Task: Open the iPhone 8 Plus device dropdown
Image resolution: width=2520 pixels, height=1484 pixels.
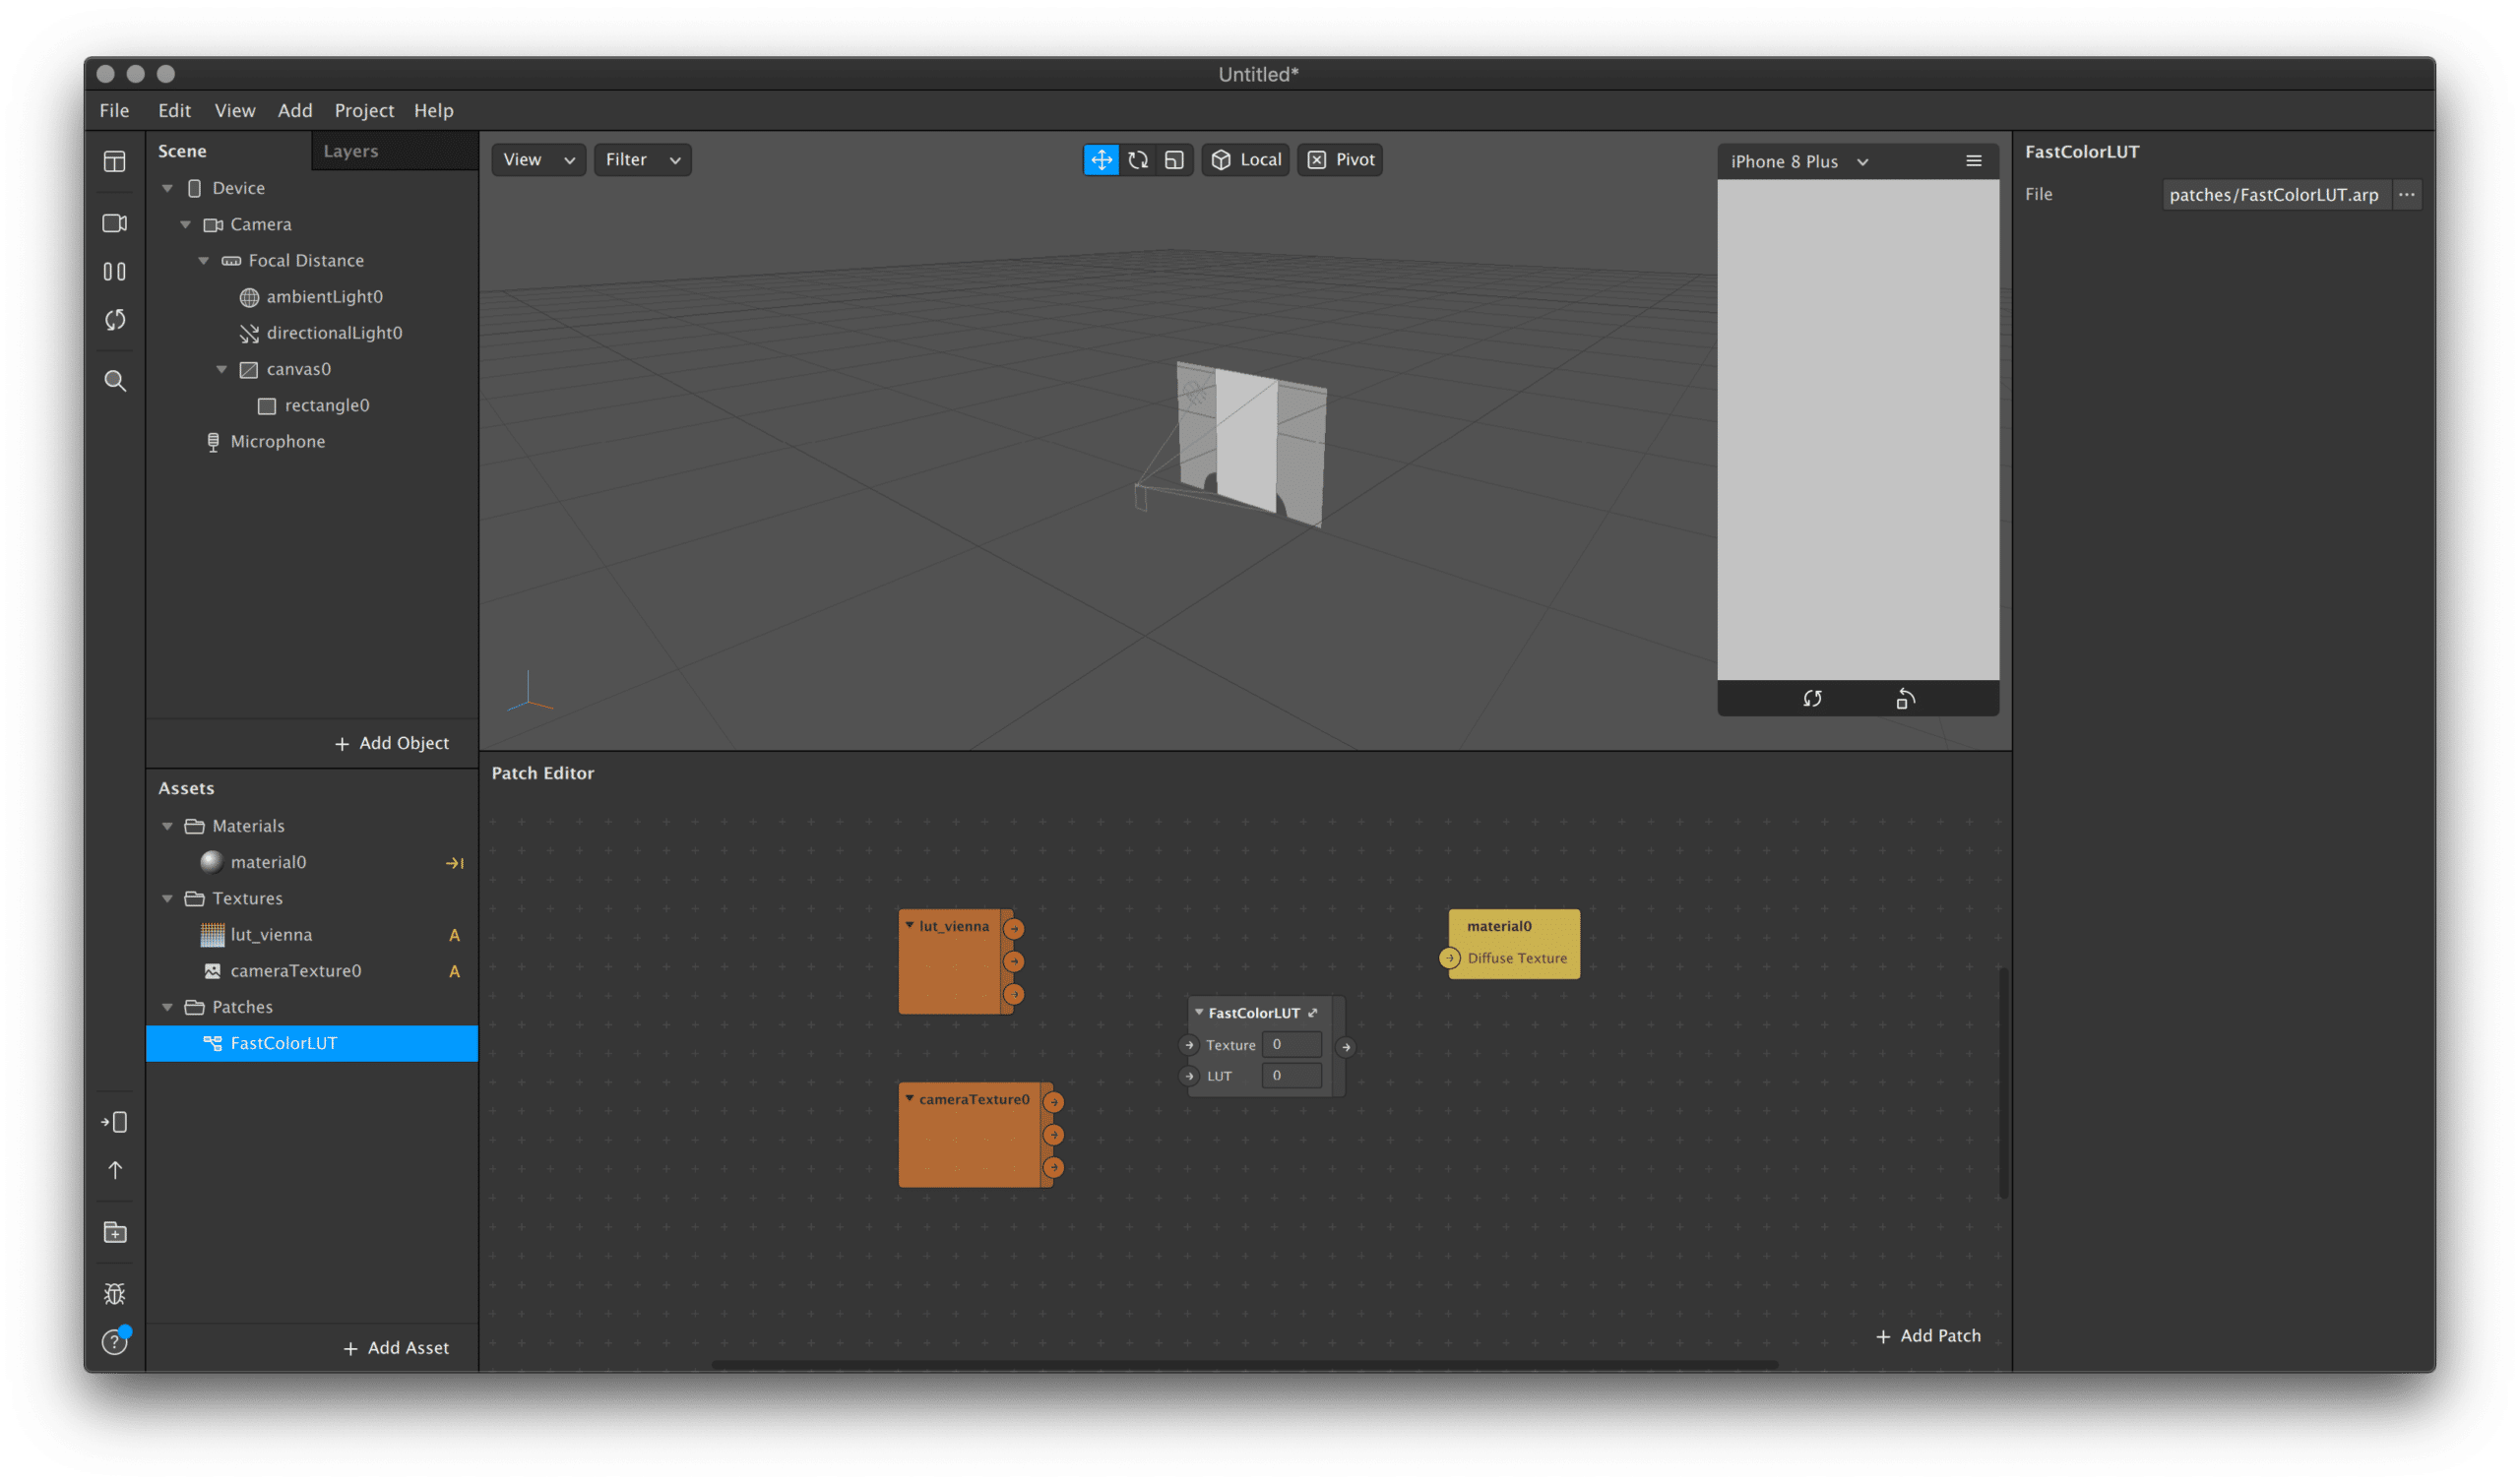Action: click(x=1800, y=162)
